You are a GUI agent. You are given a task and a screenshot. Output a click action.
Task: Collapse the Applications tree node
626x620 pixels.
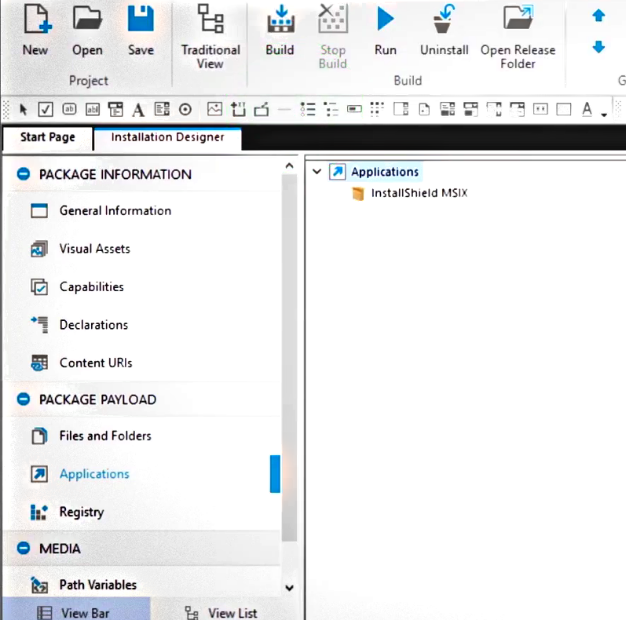(x=317, y=172)
